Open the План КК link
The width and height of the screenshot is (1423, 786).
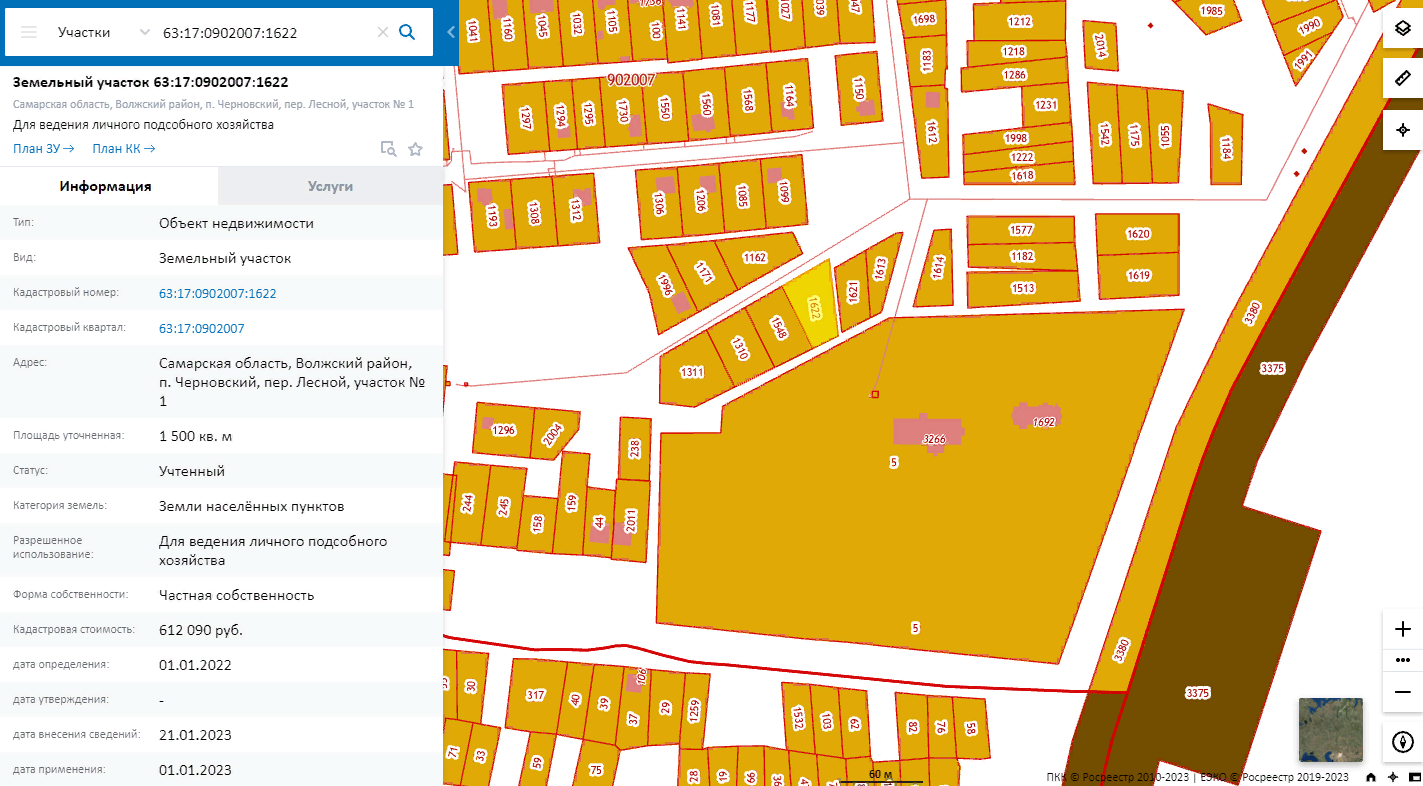124,149
